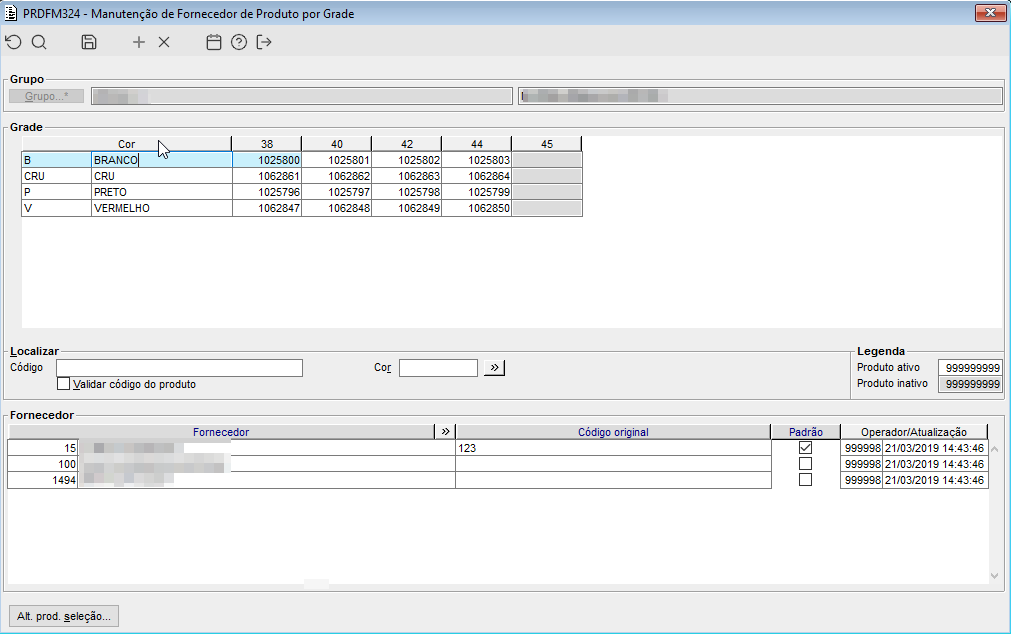Click product code 1062847
The height and width of the screenshot is (634, 1011).
(x=267, y=208)
